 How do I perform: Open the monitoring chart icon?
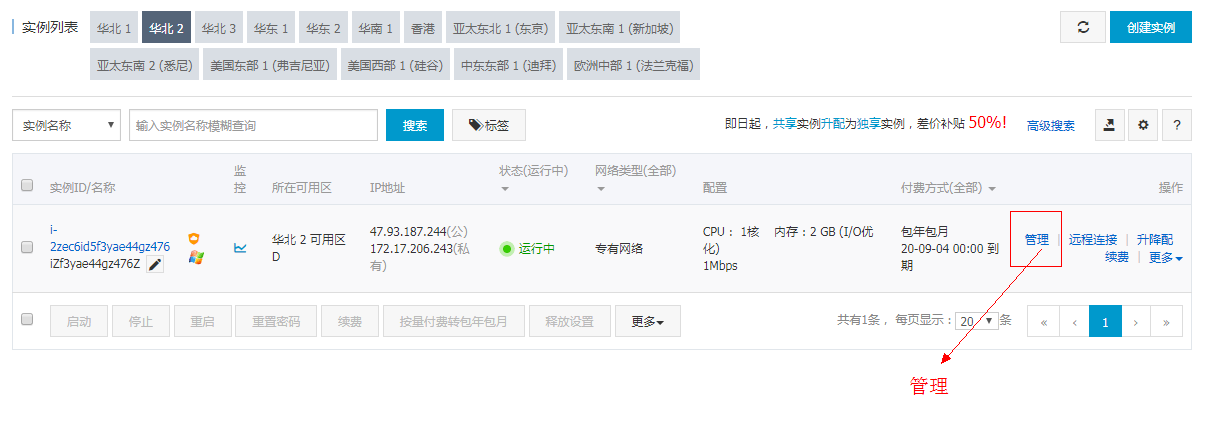point(240,248)
